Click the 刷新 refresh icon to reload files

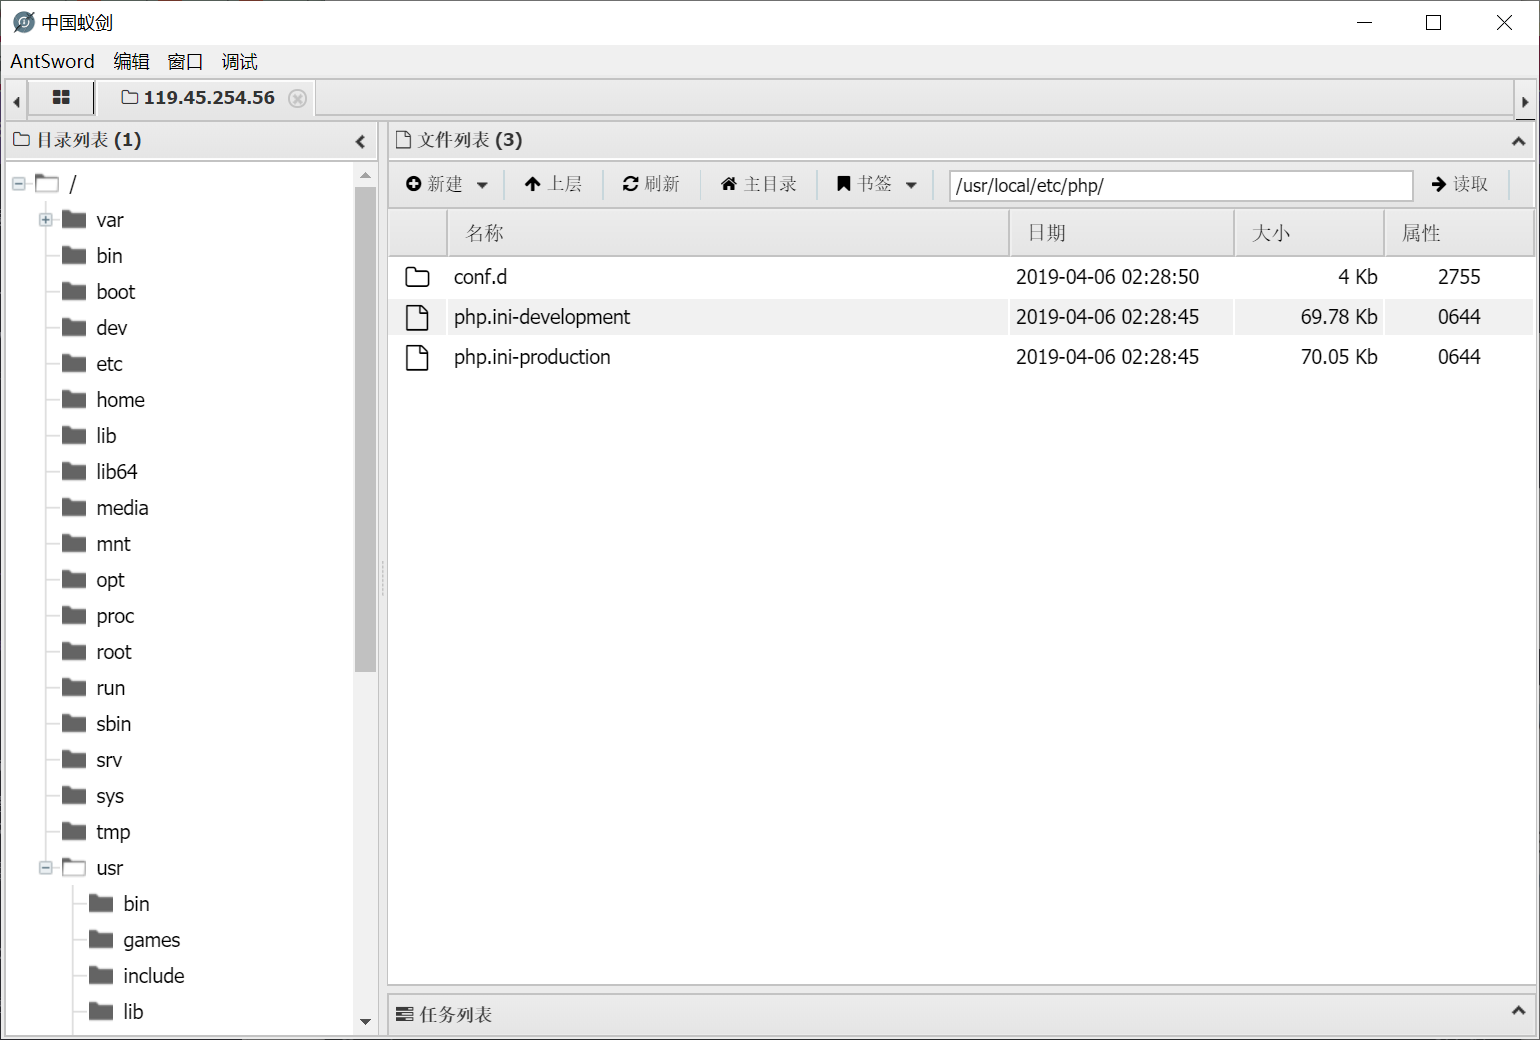[629, 183]
